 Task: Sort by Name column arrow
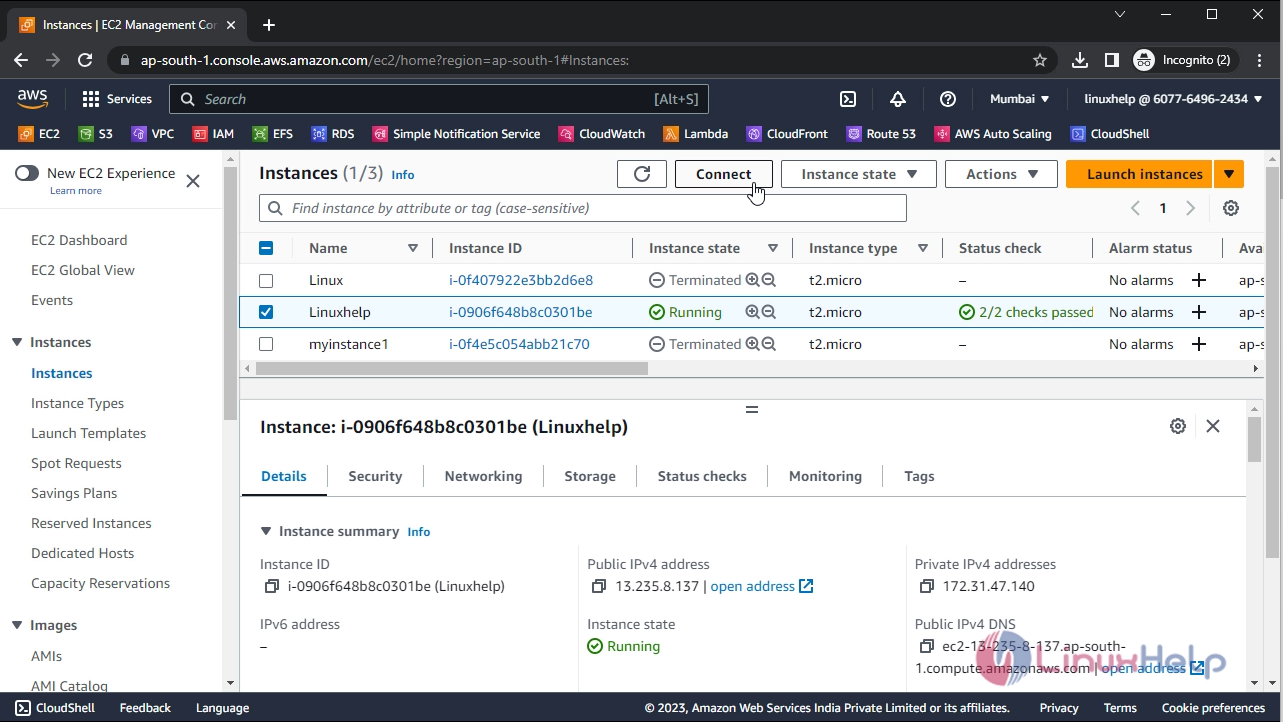[x=413, y=248]
